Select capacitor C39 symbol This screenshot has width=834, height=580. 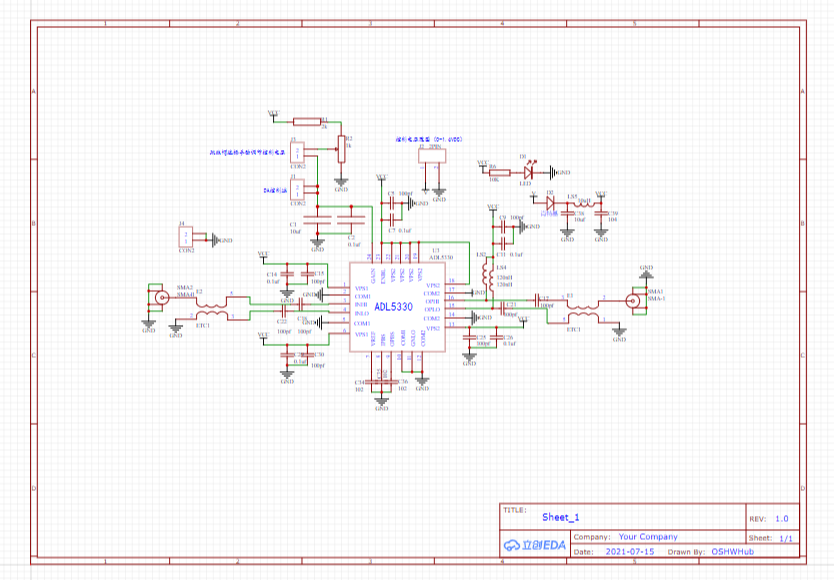tap(601, 213)
